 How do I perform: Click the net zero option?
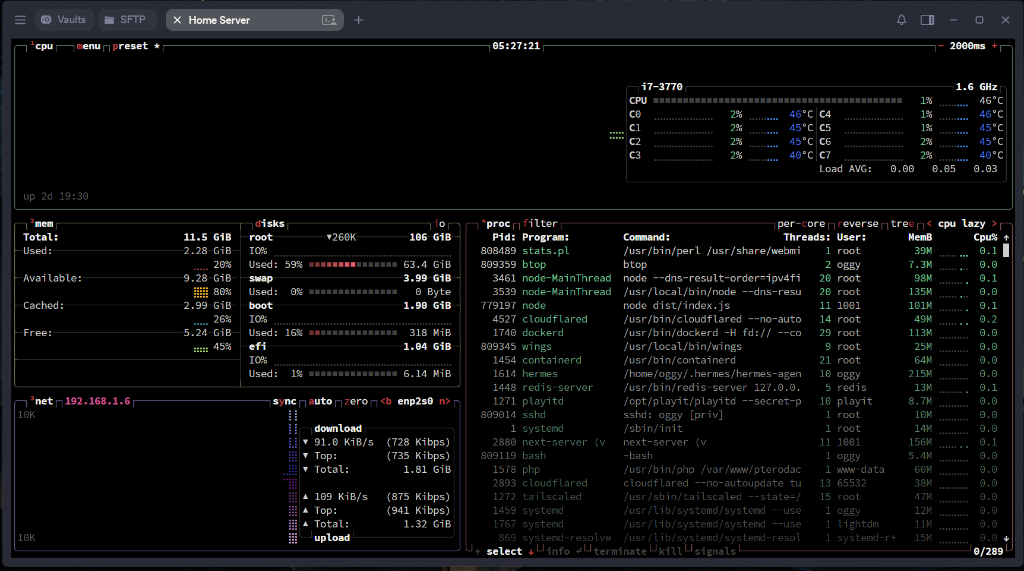click(x=356, y=401)
